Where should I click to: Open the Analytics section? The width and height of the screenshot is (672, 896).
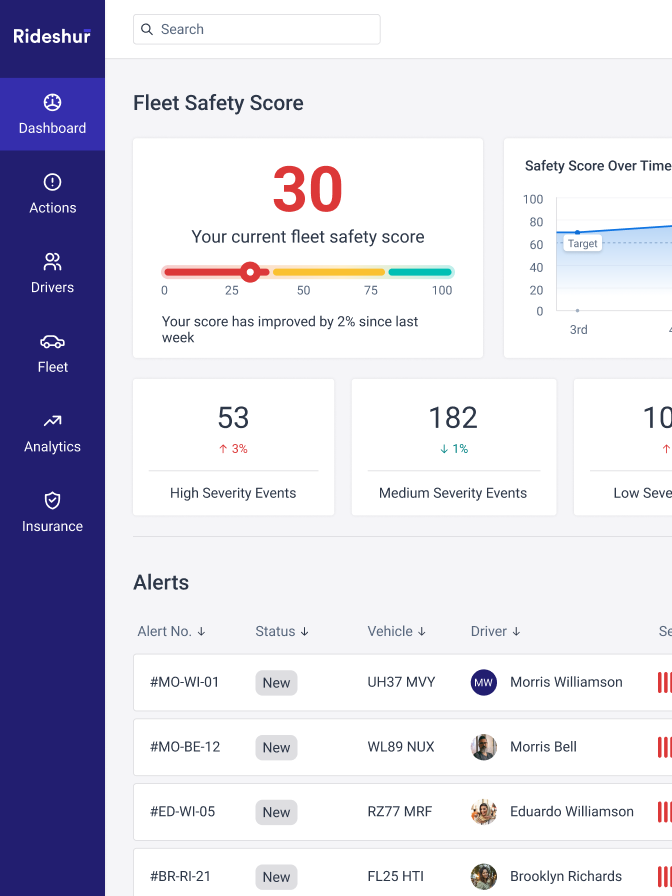click(53, 433)
